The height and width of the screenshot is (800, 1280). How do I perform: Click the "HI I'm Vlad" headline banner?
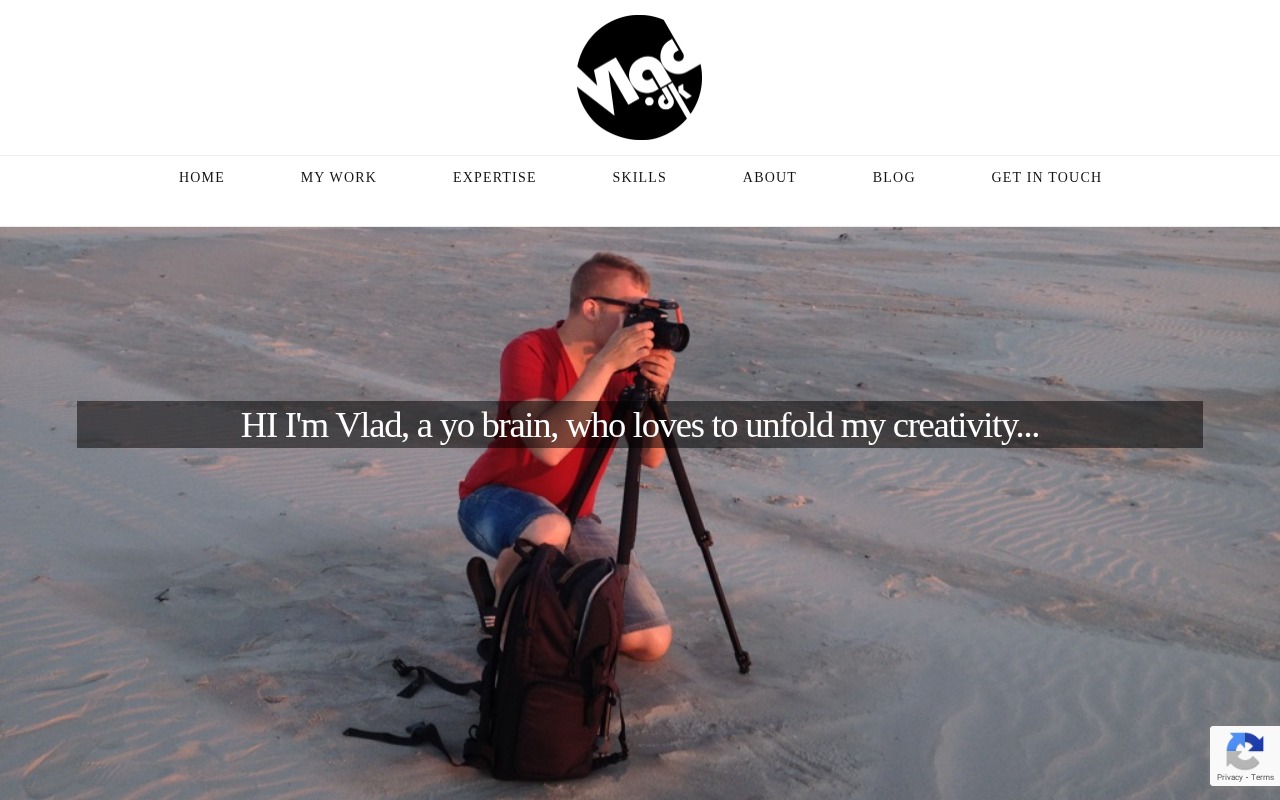click(x=640, y=425)
